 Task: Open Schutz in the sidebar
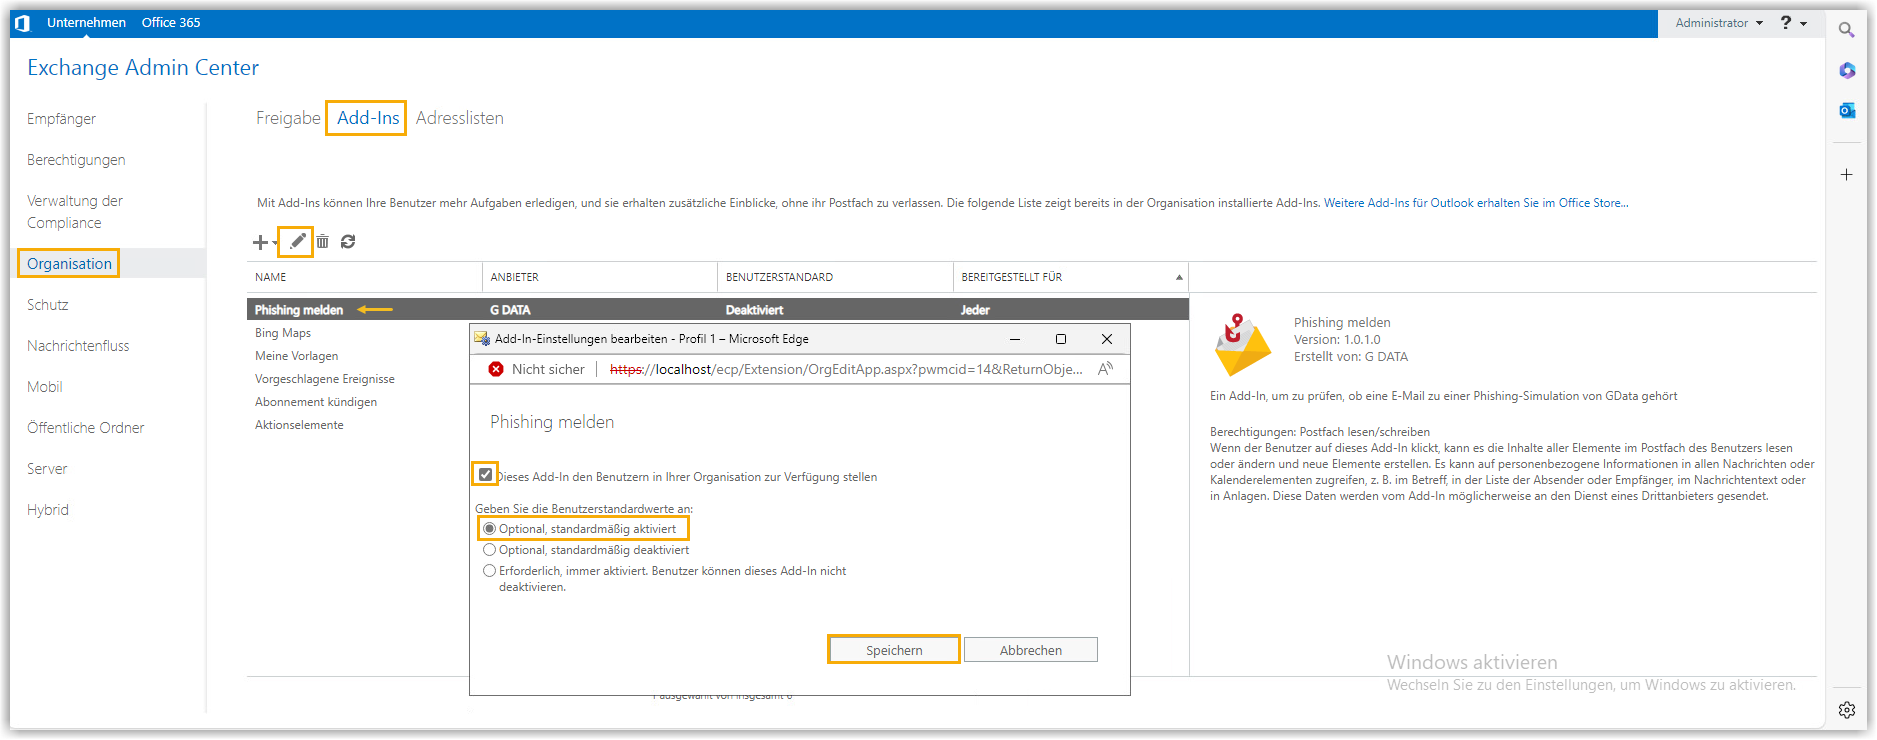[x=47, y=304]
